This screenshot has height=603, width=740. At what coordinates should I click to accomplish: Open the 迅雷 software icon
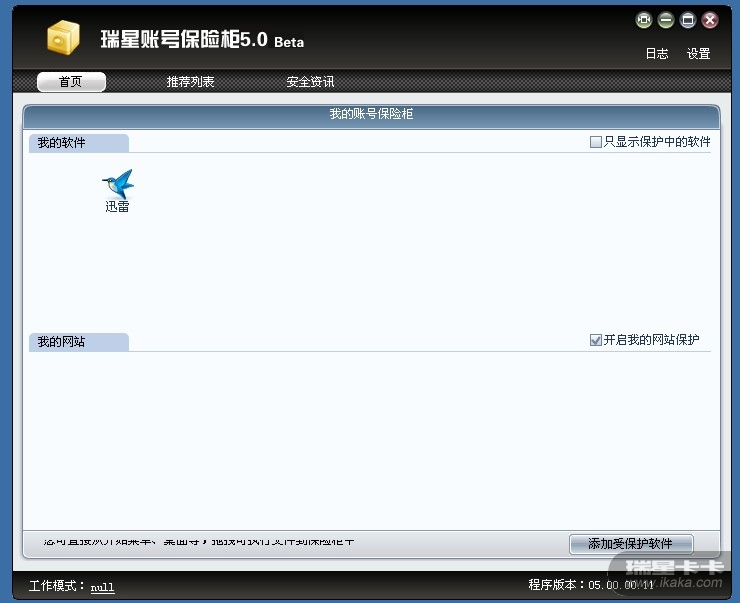click(x=117, y=191)
